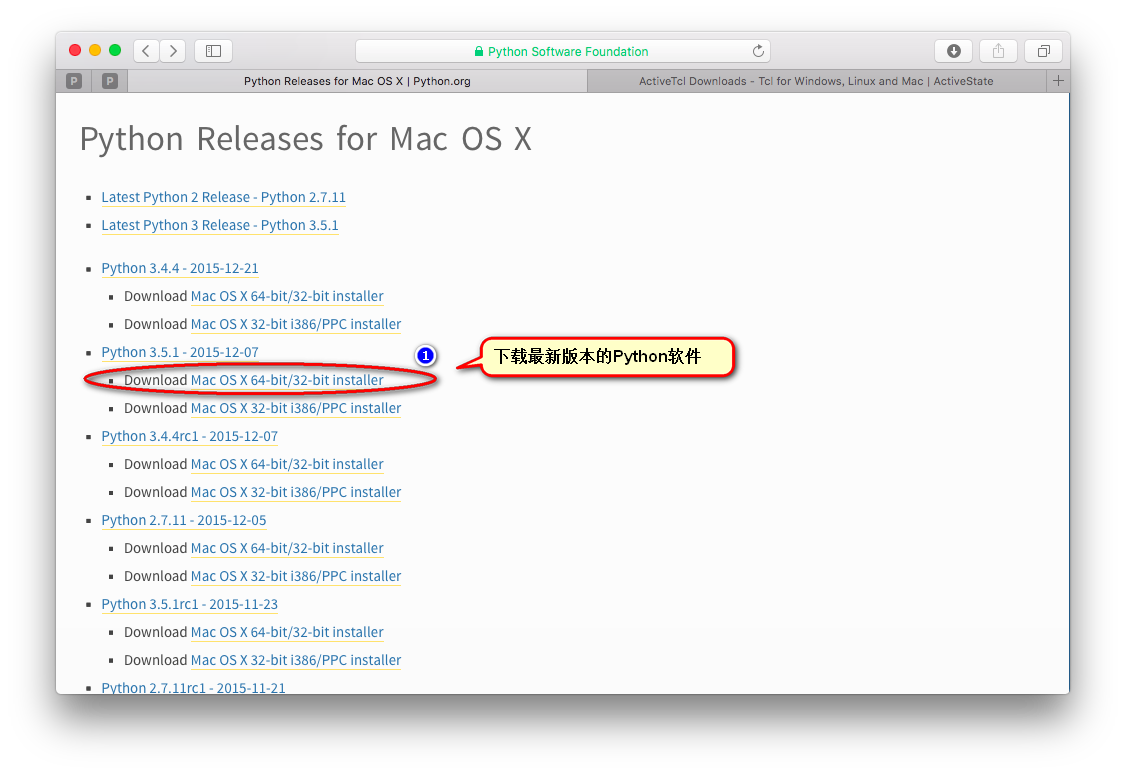Download 64-bit/32-bit installer for Python 3.5.1
Screen dimensions: 1126x774
pyautogui.click(x=287, y=381)
